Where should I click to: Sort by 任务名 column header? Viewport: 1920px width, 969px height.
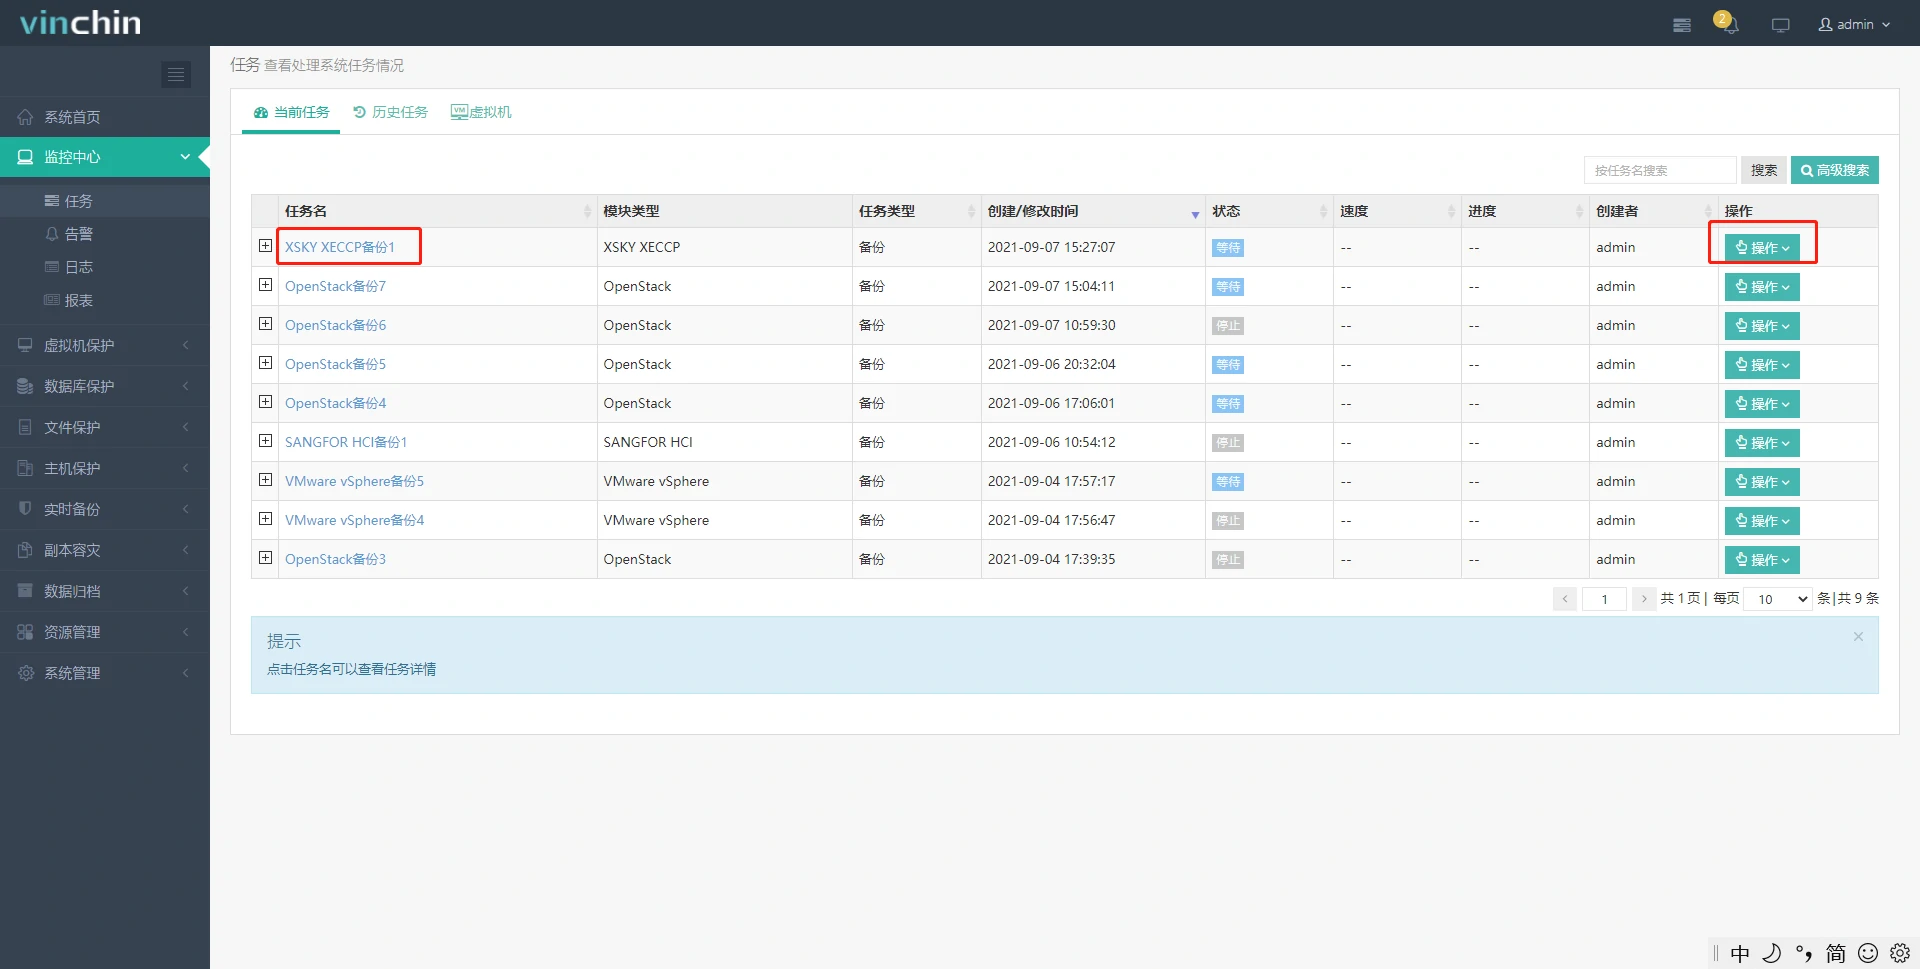(438, 211)
